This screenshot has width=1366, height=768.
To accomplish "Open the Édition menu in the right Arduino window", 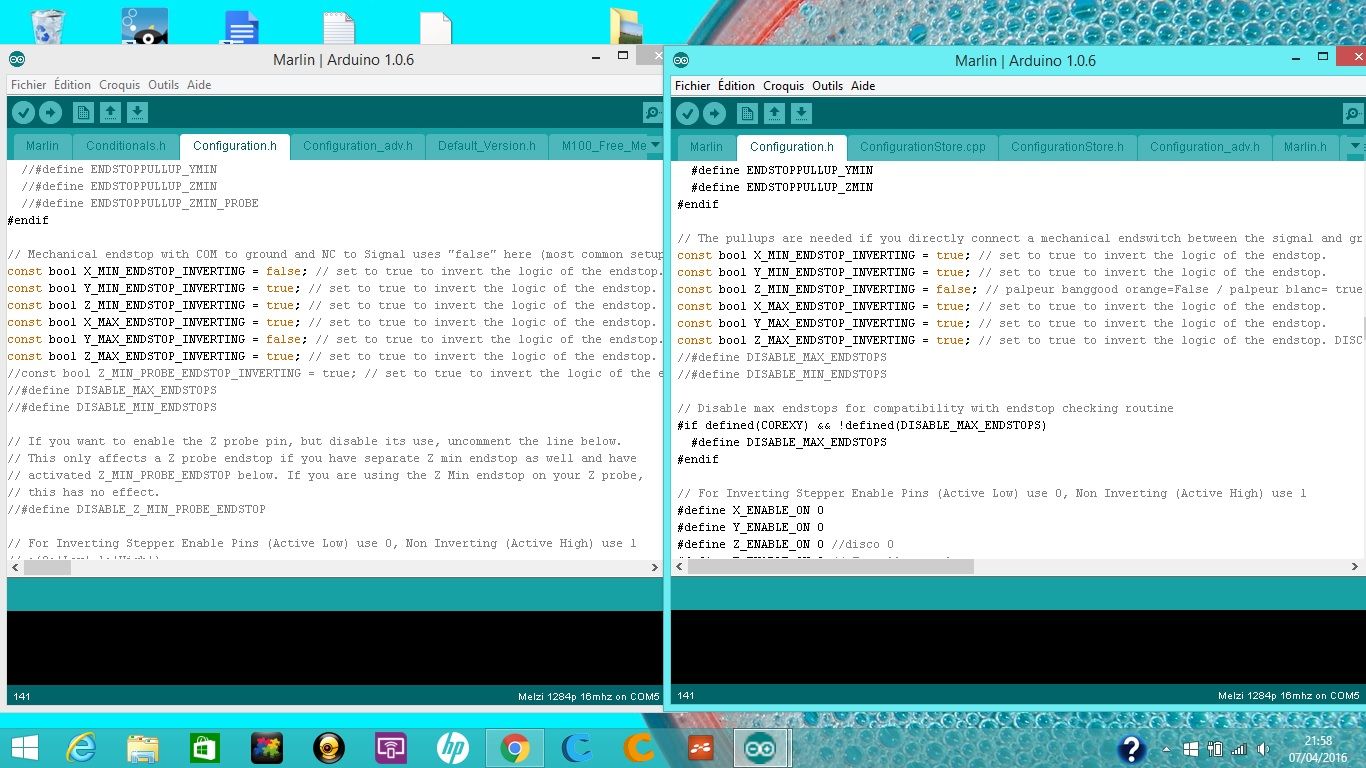I will (736, 86).
